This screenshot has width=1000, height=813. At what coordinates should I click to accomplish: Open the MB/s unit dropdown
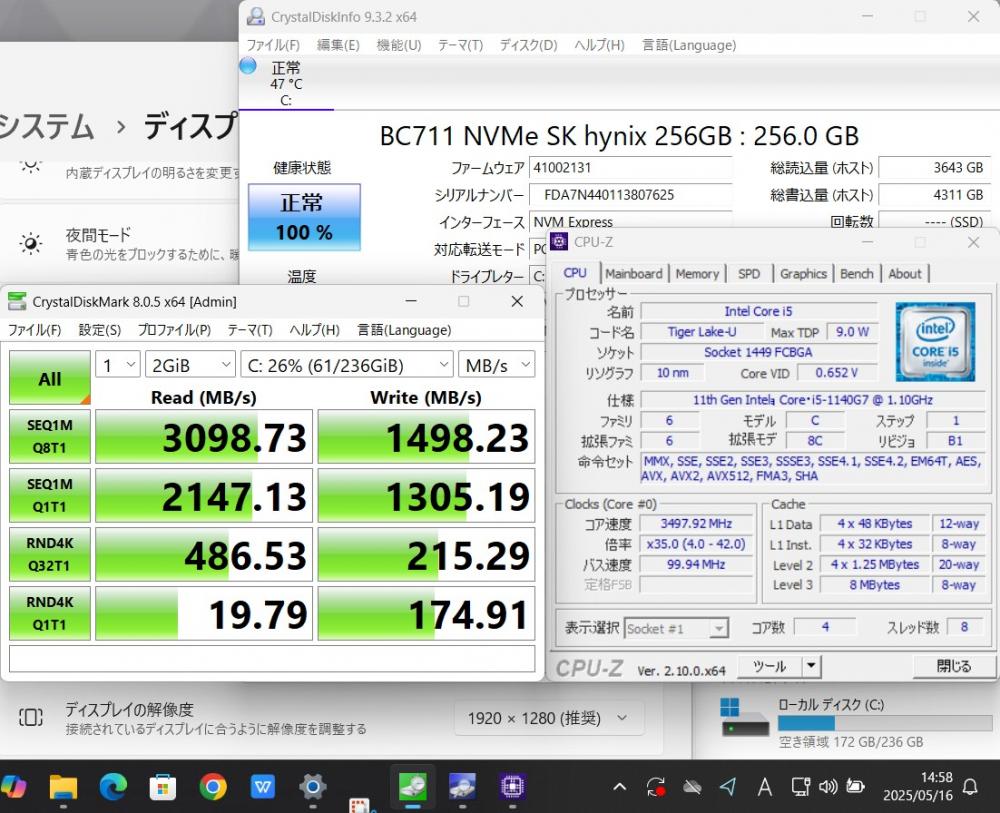[497, 365]
